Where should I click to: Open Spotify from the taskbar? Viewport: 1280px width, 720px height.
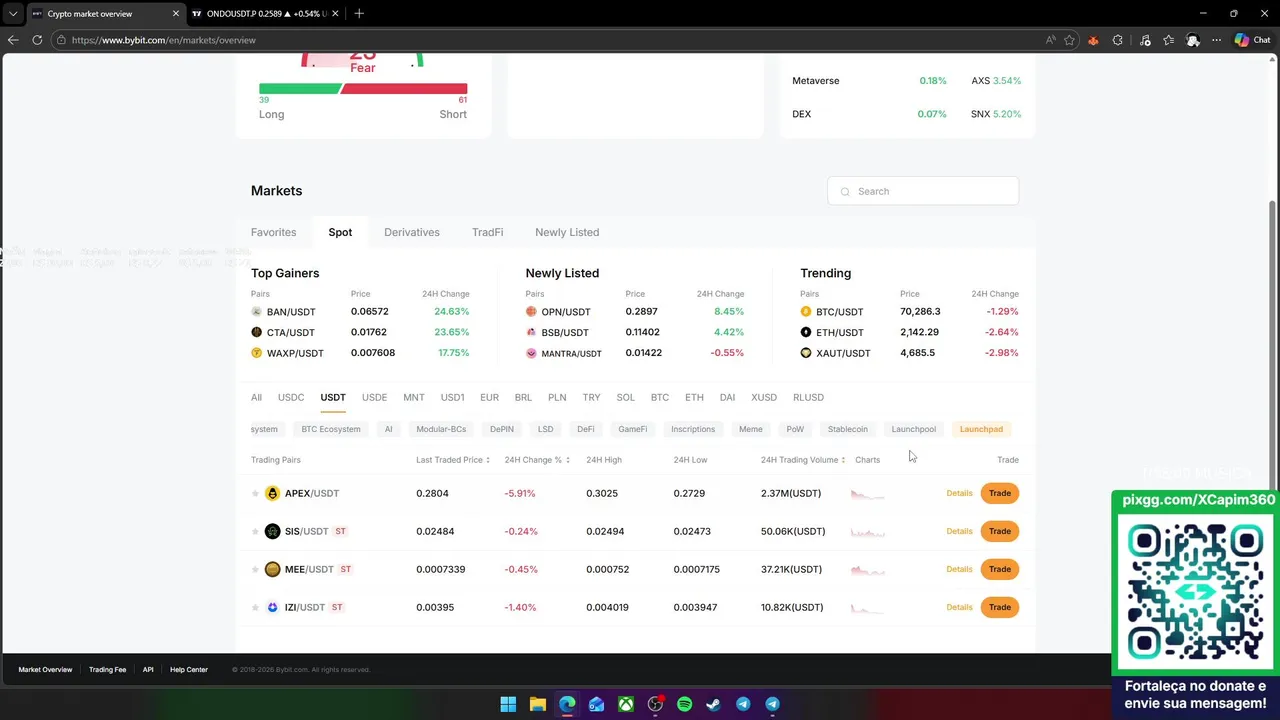coord(684,704)
